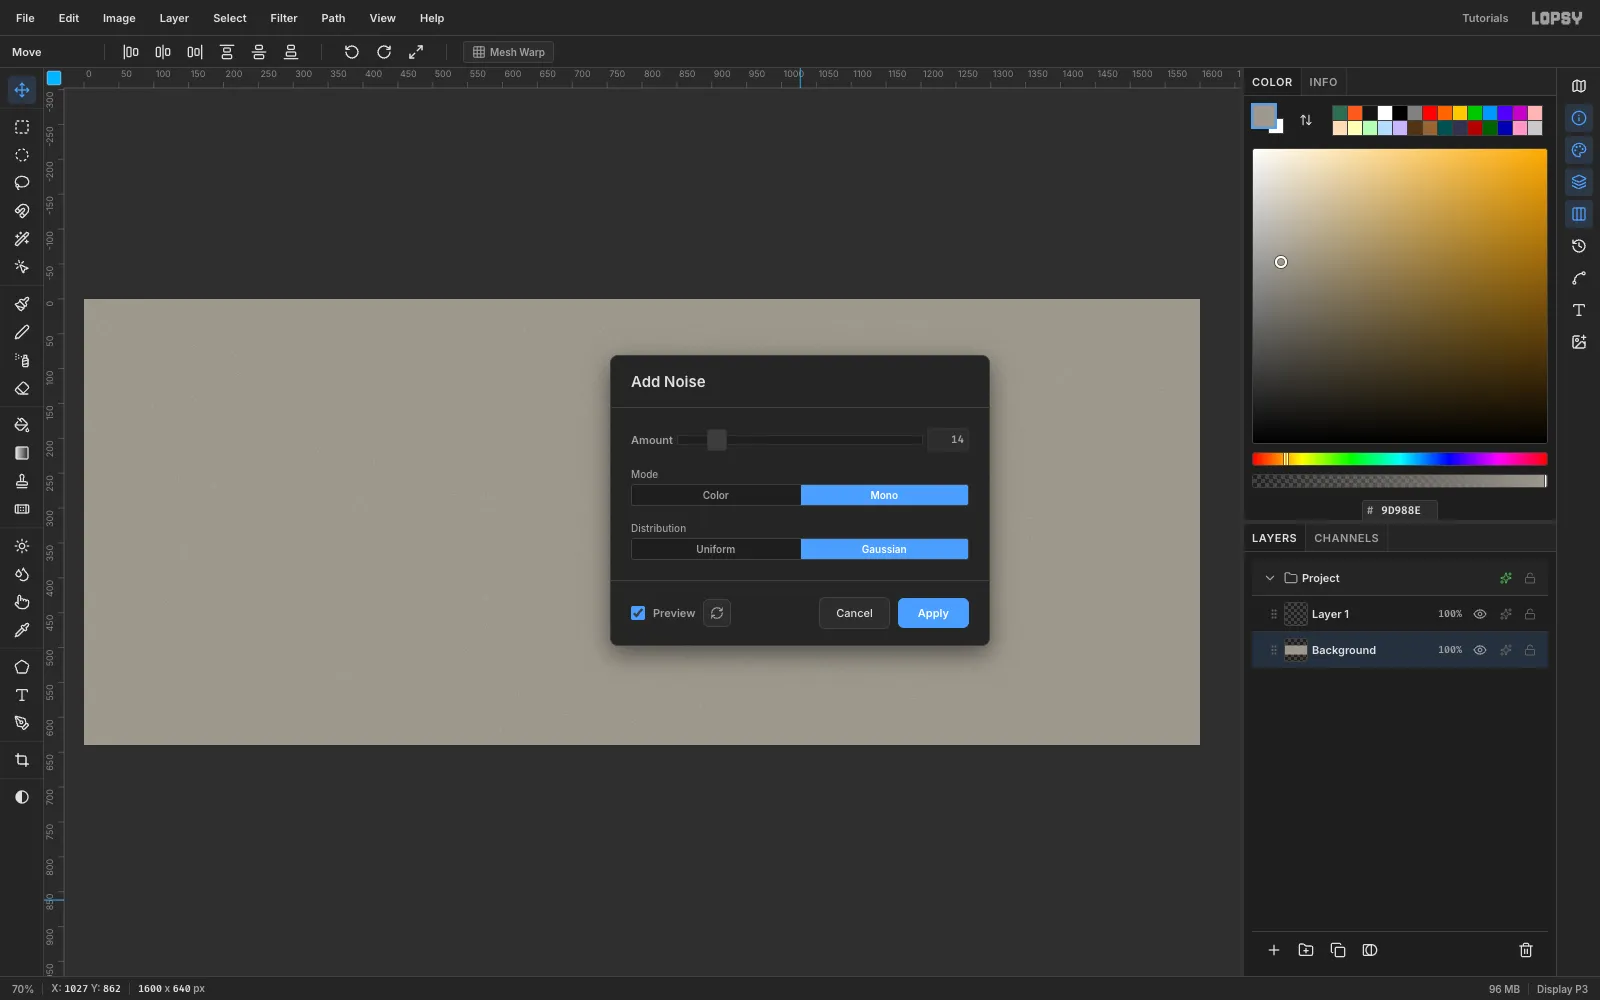This screenshot has width=1600, height=1000.
Task: Open the Layer menu
Action: (174, 18)
